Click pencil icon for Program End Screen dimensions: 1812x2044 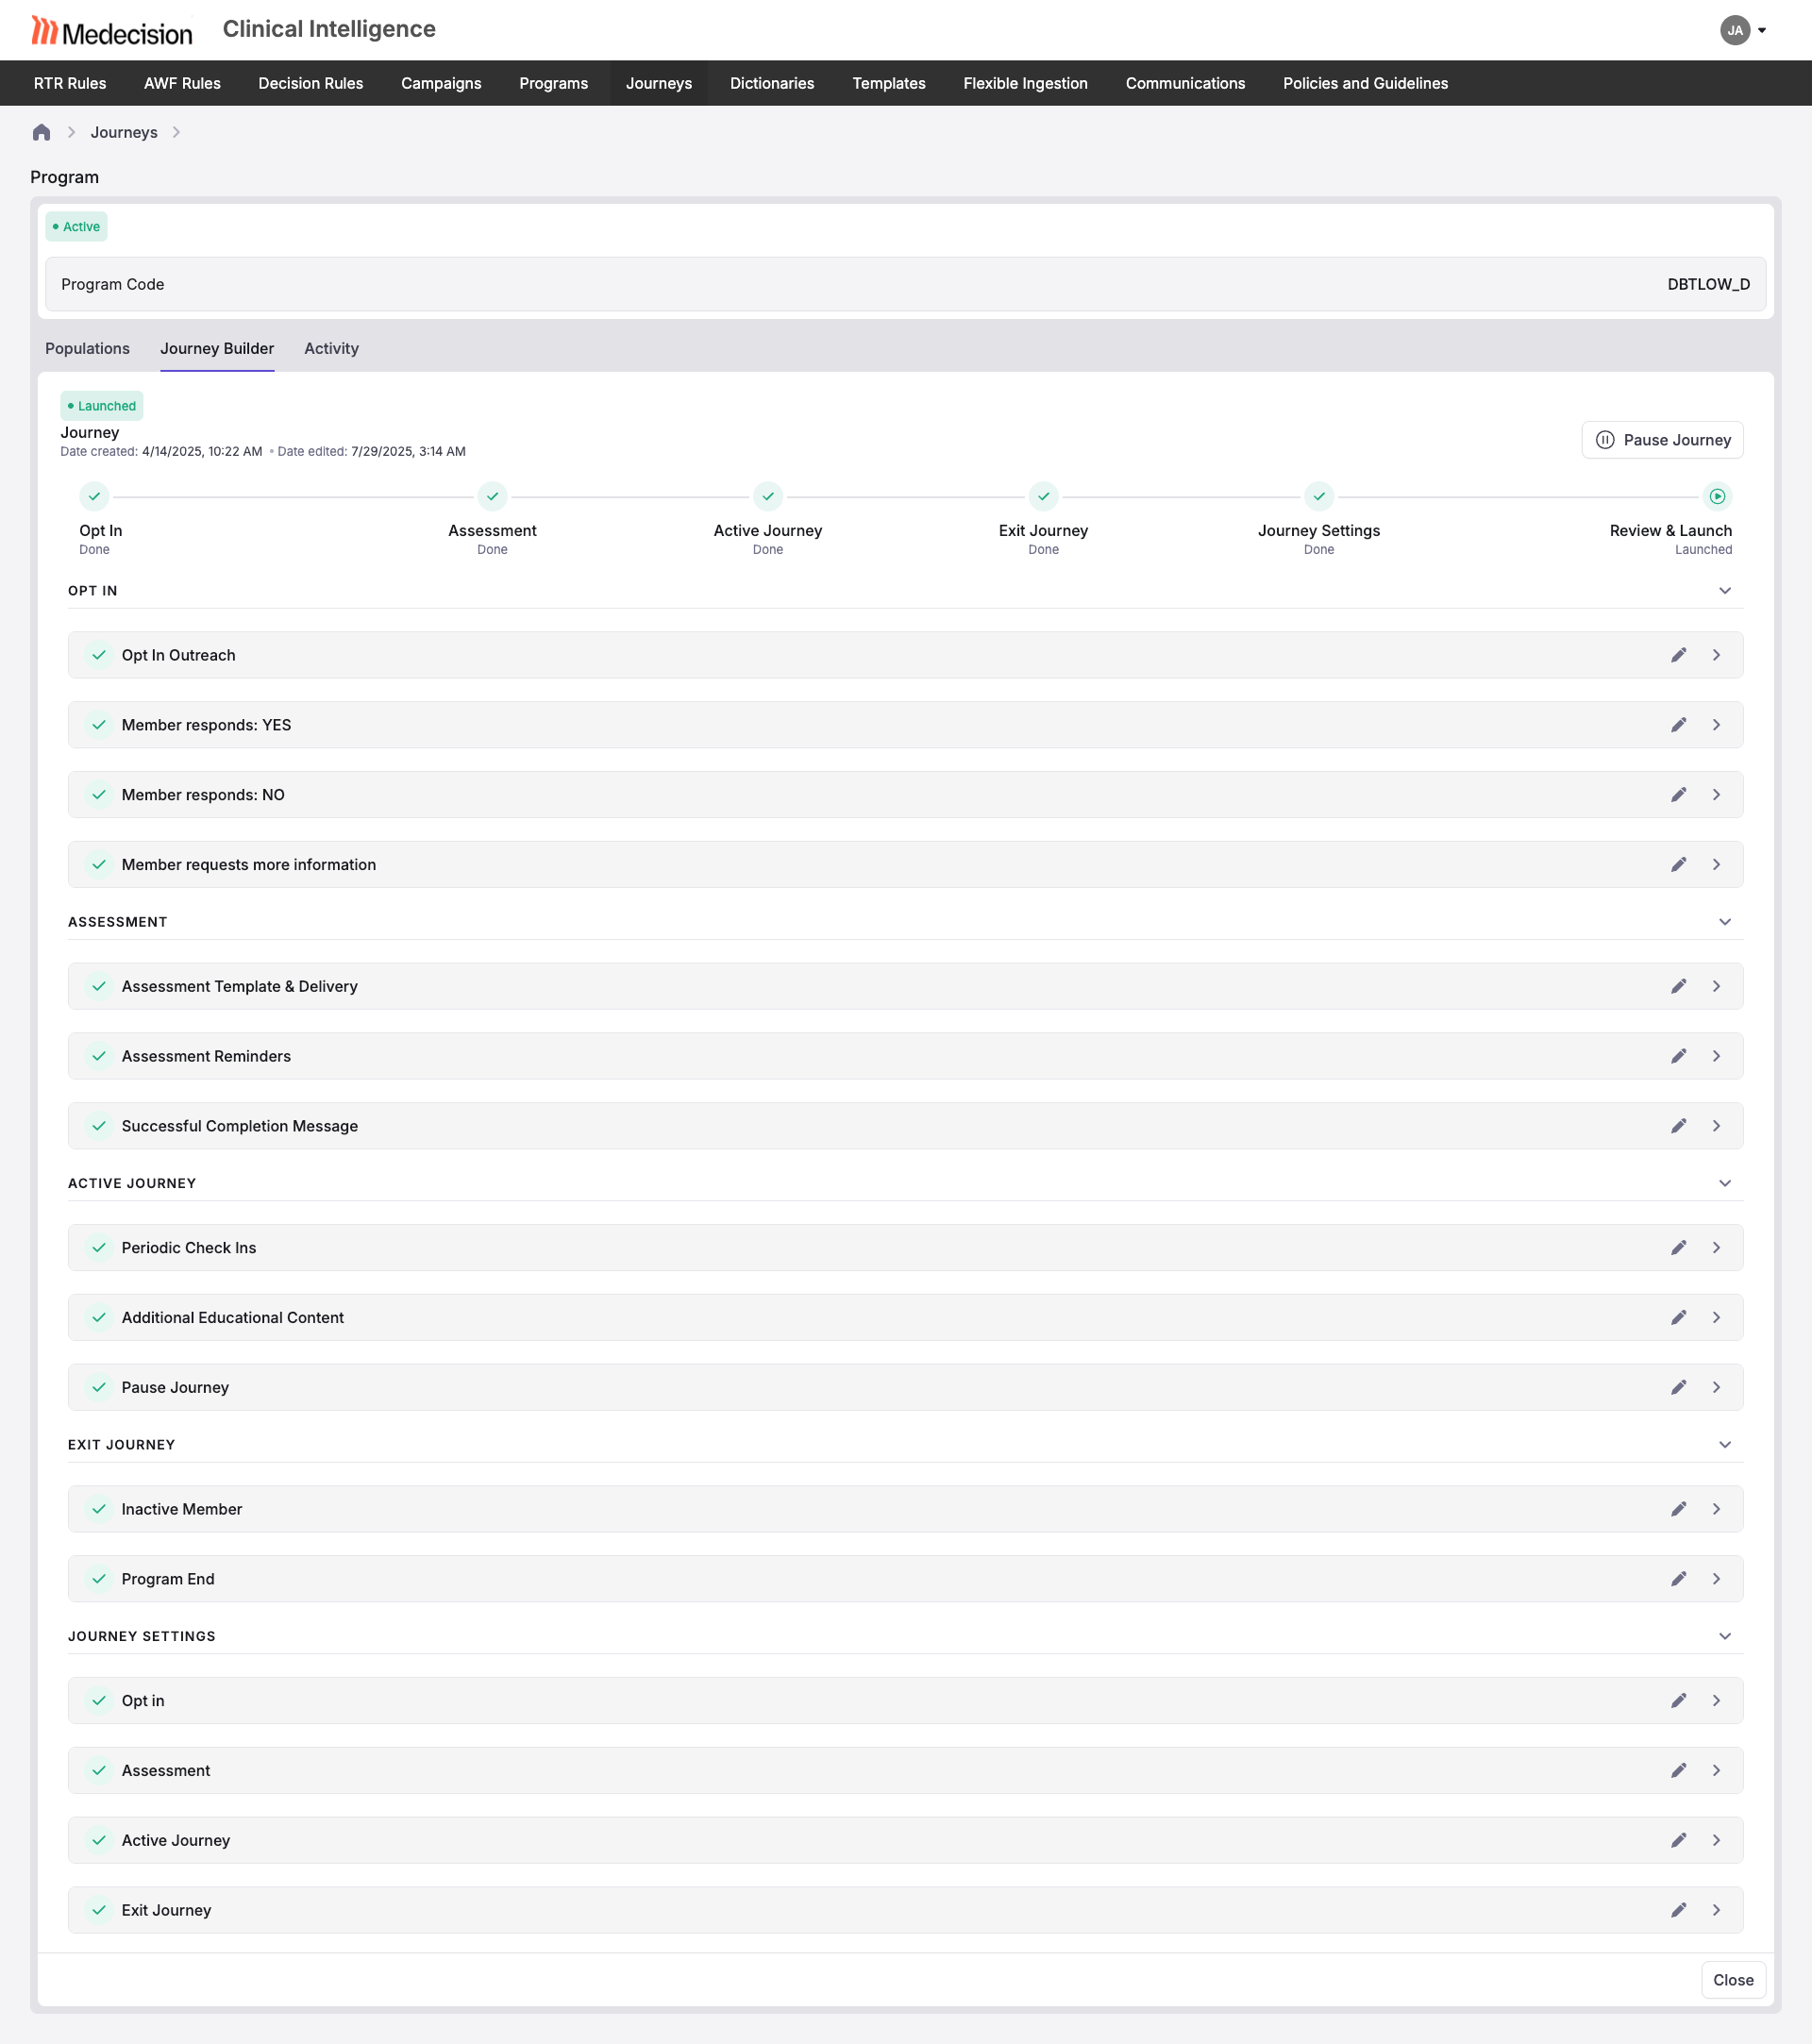(1678, 1579)
